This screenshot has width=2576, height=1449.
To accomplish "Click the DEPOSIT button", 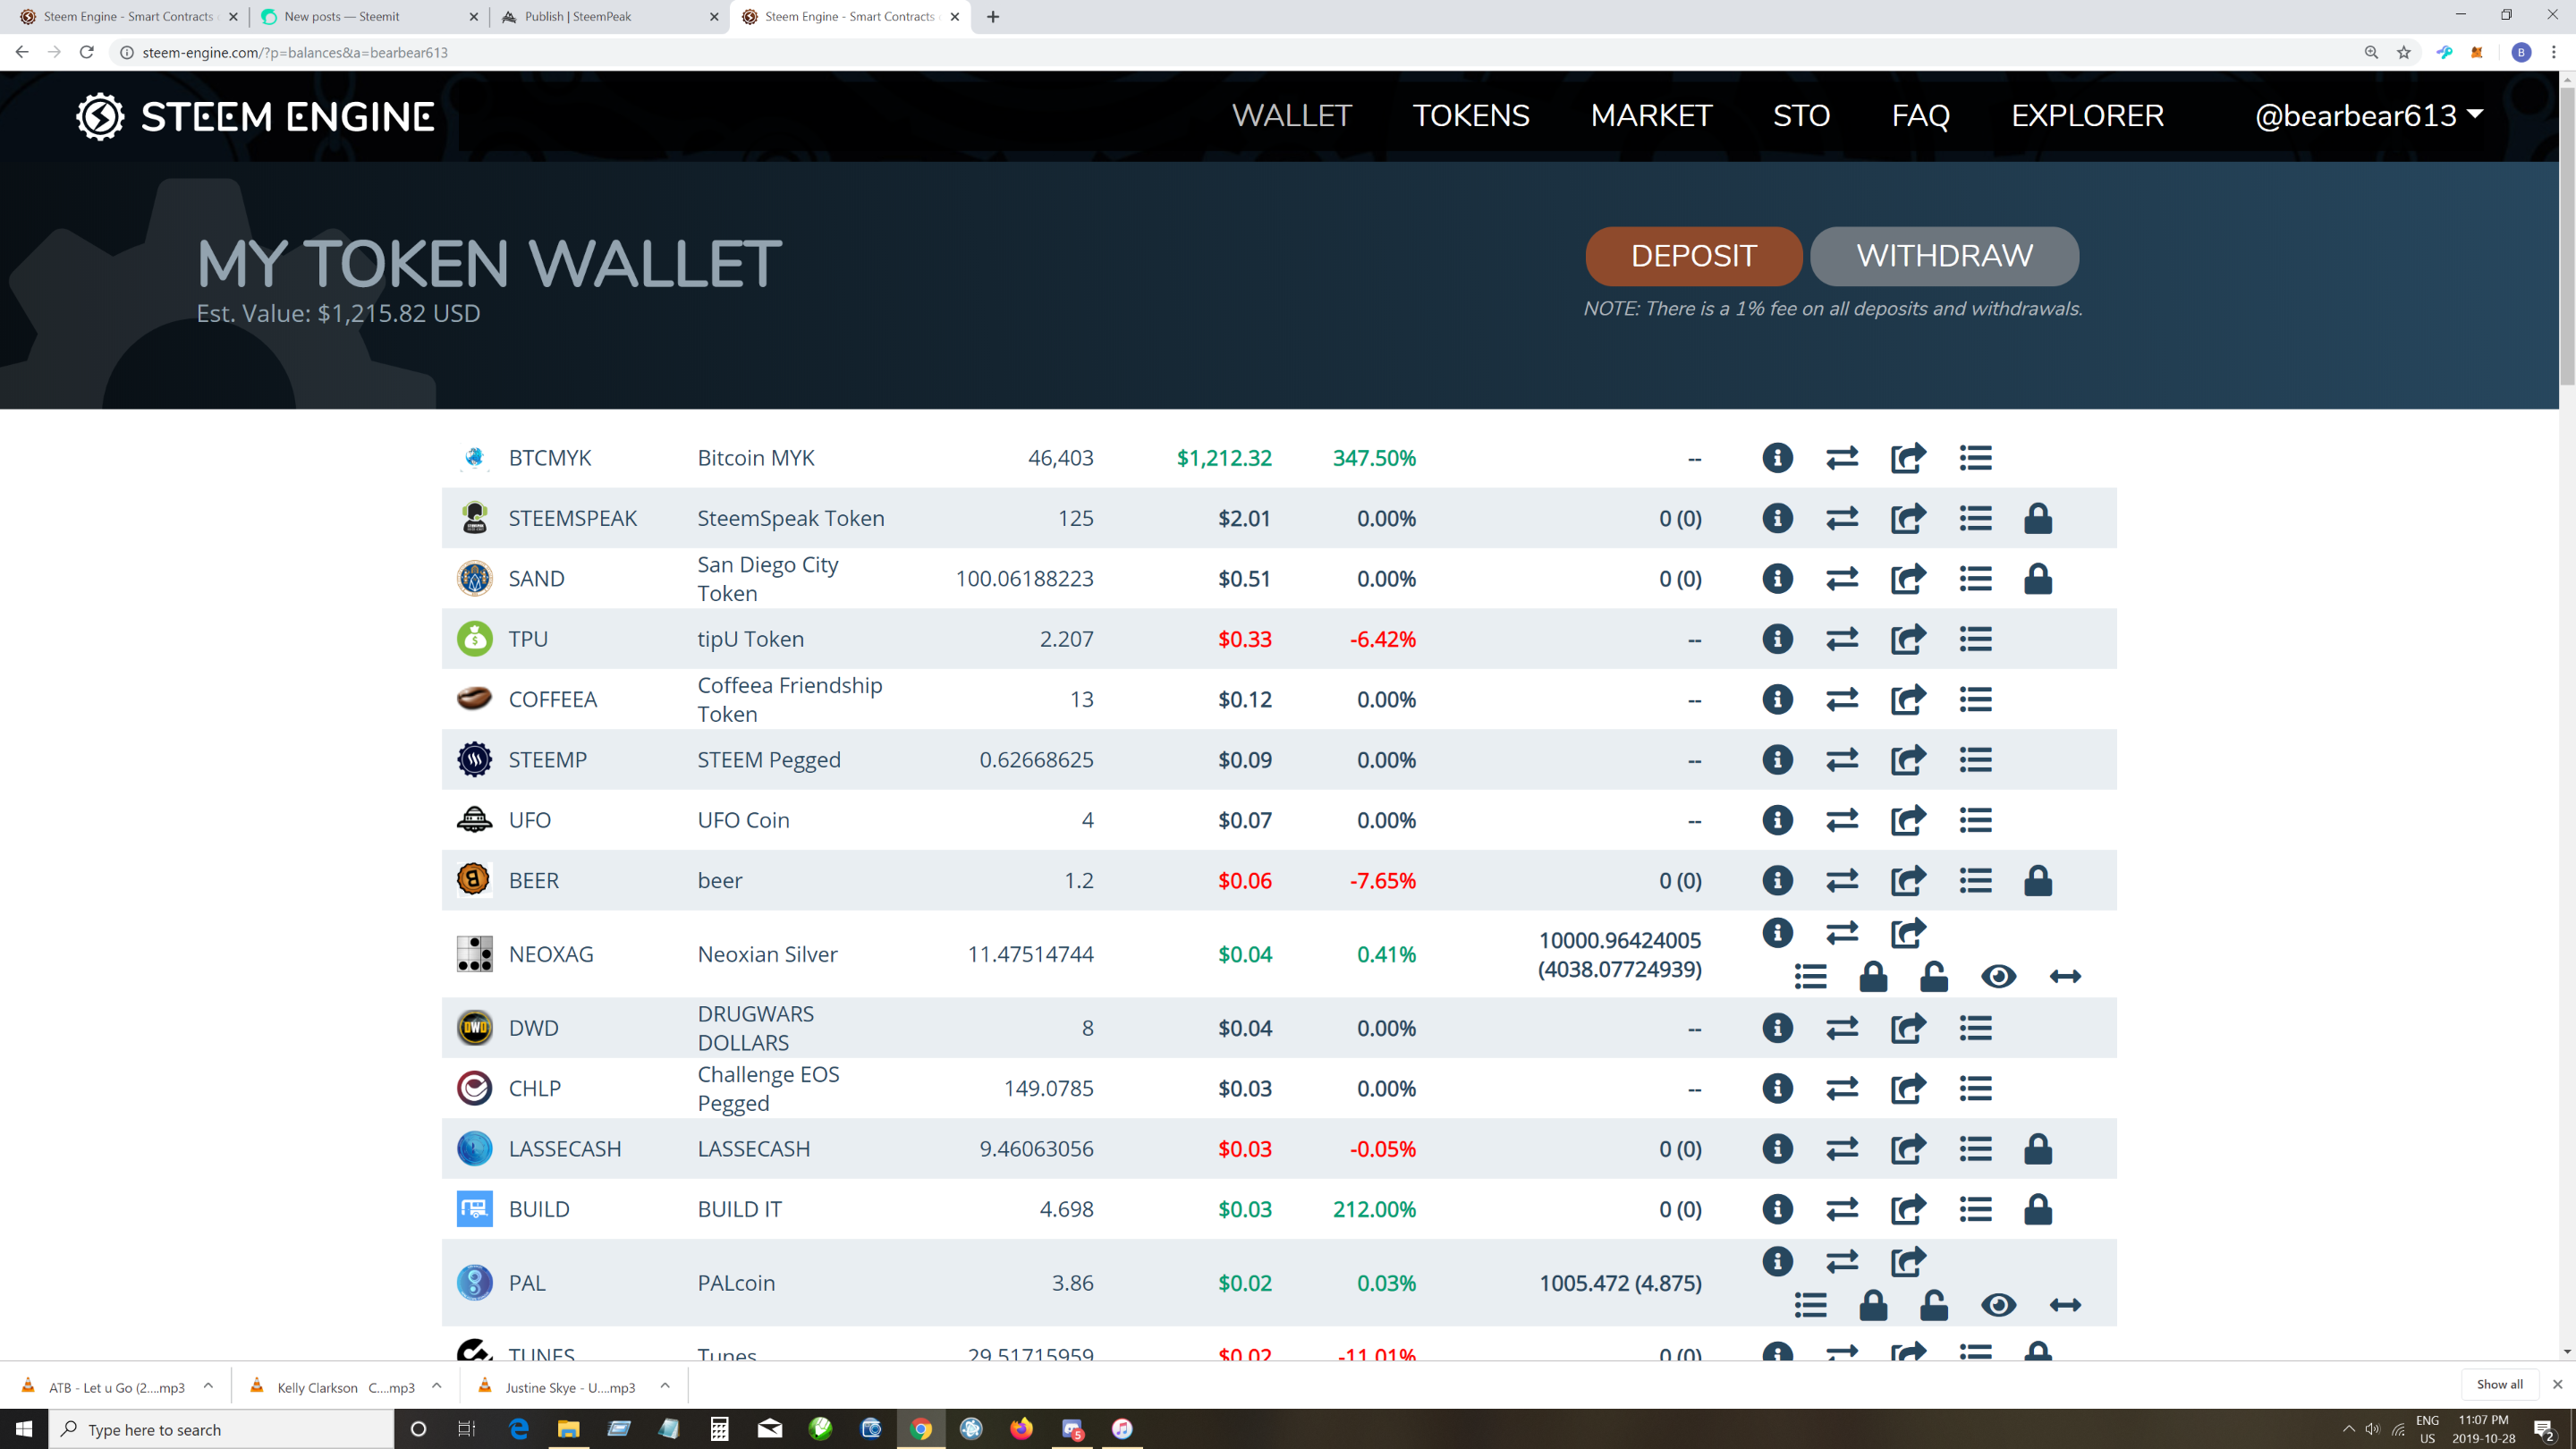I will click(1693, 256).
